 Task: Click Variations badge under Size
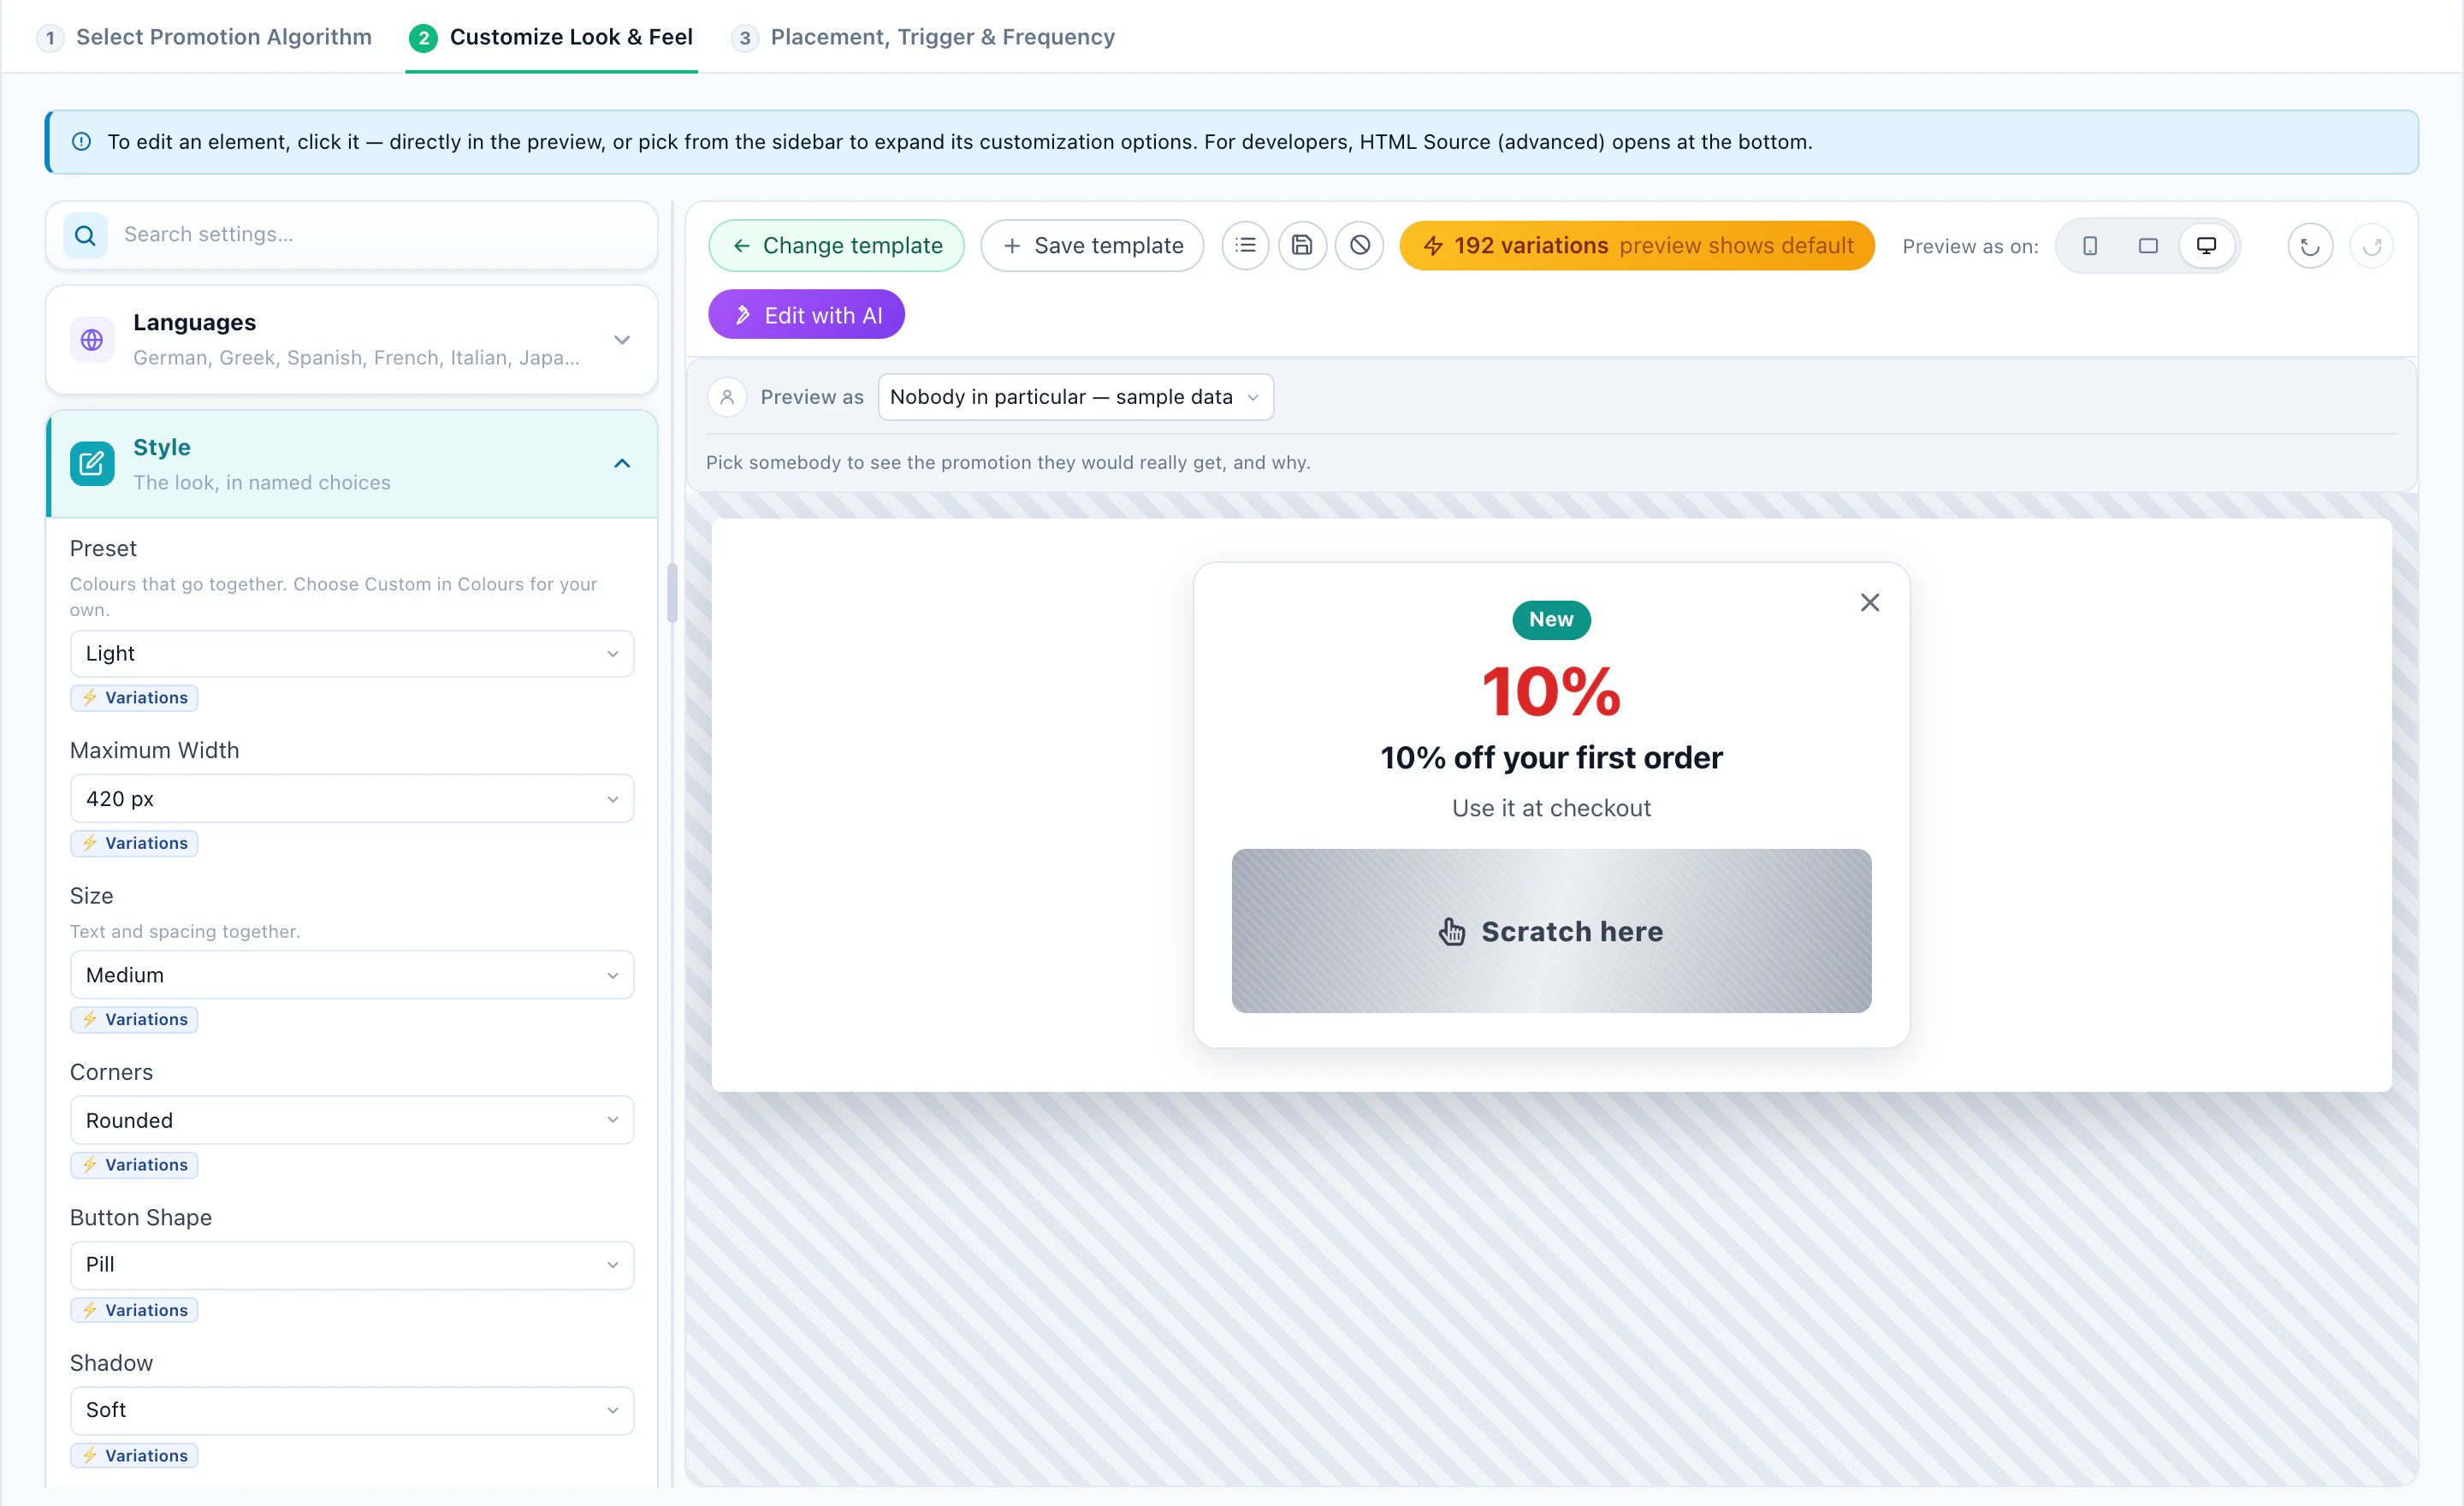click(x=134, y=1019)
